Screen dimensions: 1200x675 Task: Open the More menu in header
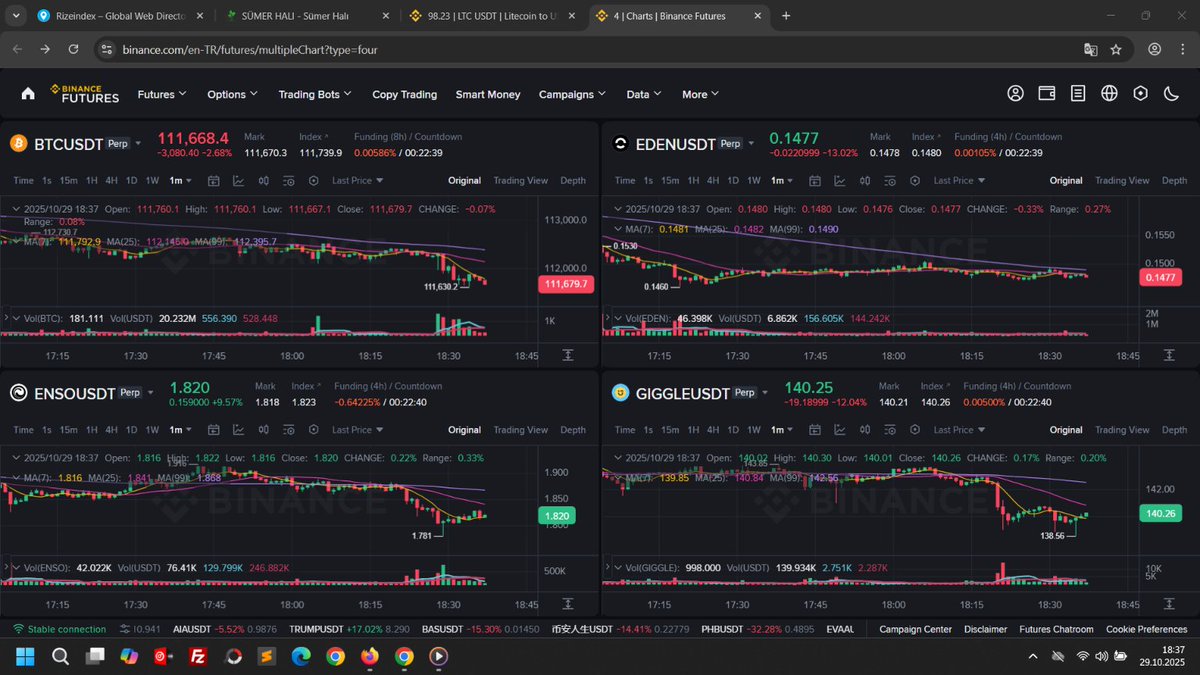tap(701, 94)
